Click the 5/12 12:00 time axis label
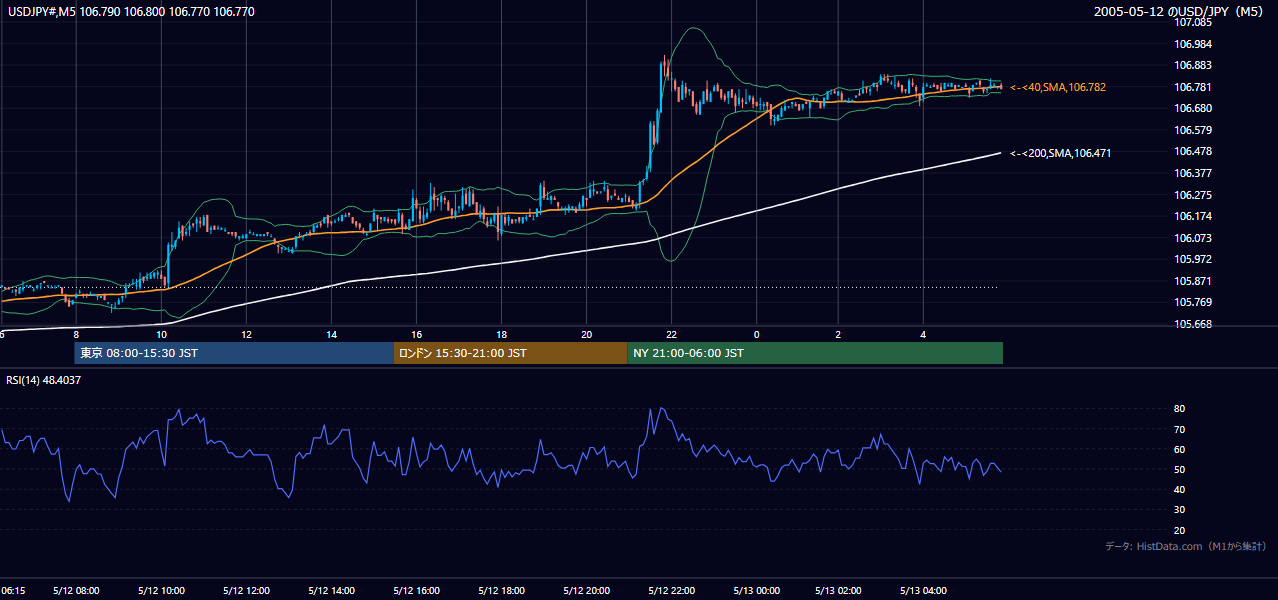Image resolution: width=1278 pixels, height=600 pixels. click(x=246, y=590)
